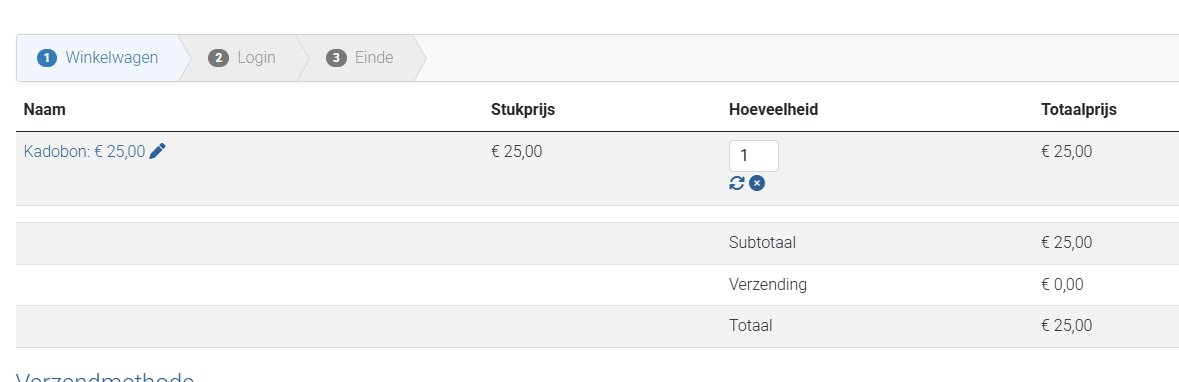
Task: Click the Verzending row label
Action: click(x=768, y=284)
